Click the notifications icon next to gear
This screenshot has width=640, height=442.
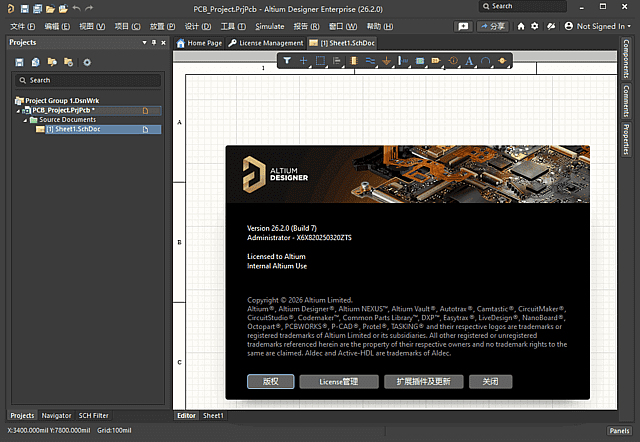[x=551, y=26]
